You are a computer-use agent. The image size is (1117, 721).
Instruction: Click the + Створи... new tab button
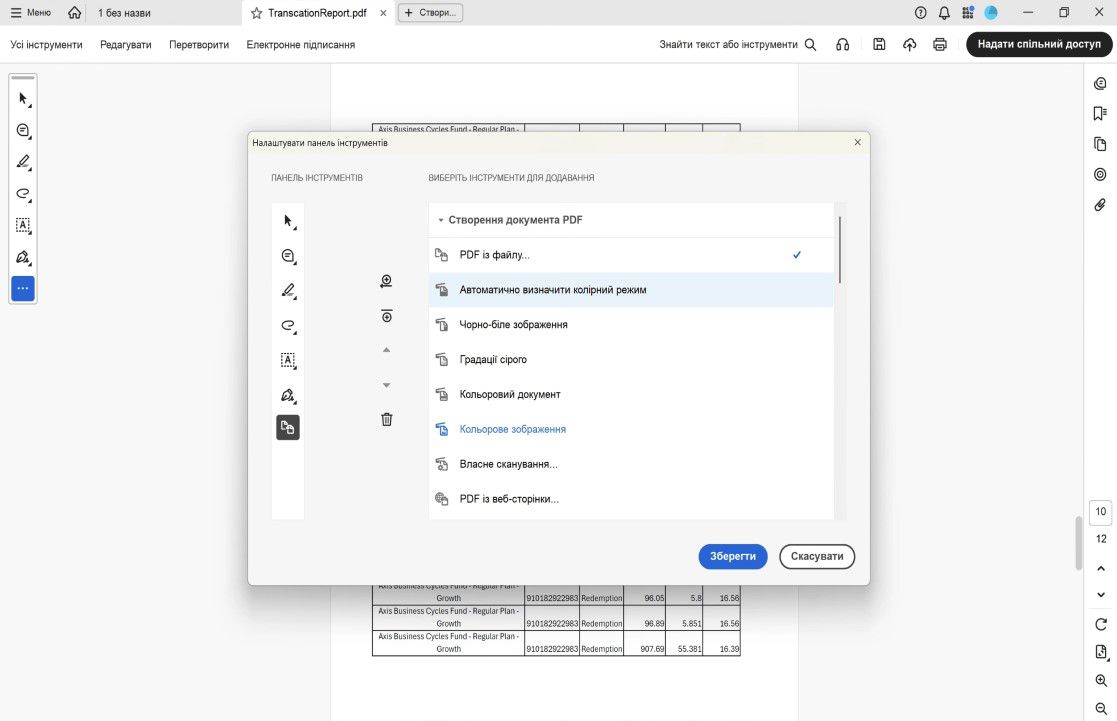[430, 13]
